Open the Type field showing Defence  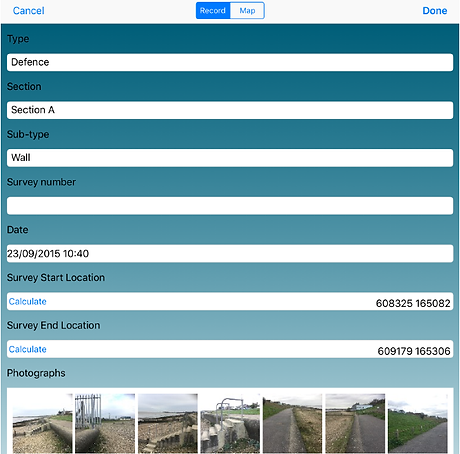[x=230, y=62]
